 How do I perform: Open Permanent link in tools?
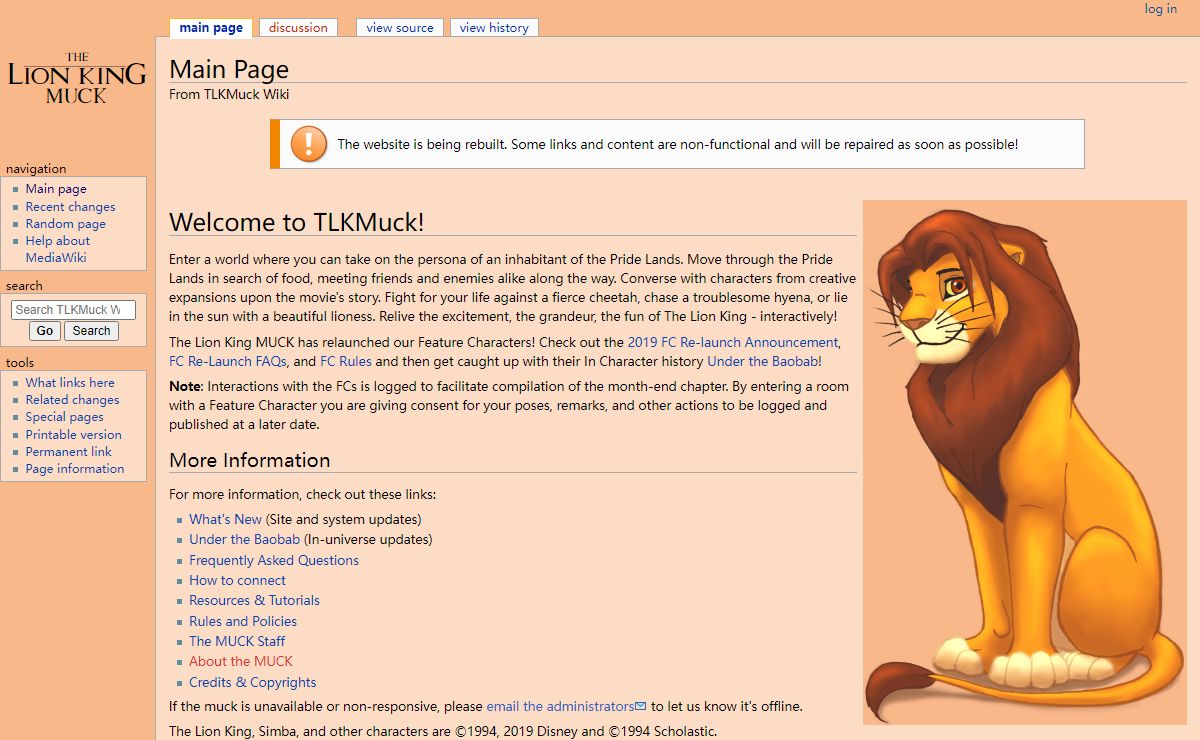(x=68, y=452)
